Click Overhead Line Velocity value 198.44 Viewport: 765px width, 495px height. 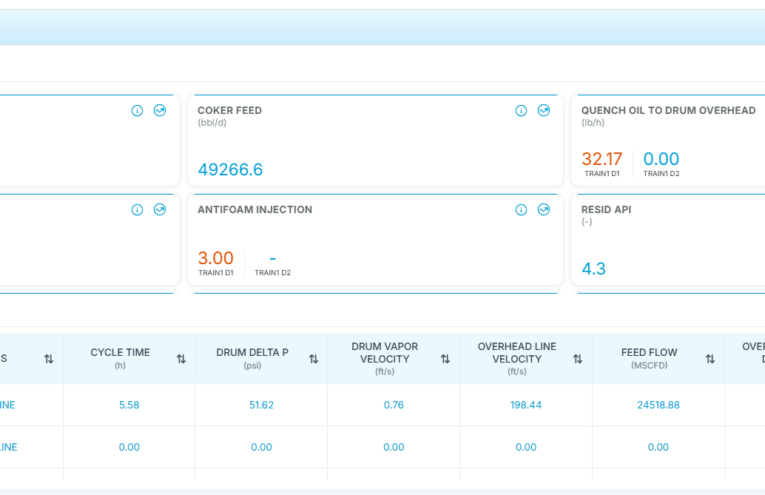pos(526,405)
